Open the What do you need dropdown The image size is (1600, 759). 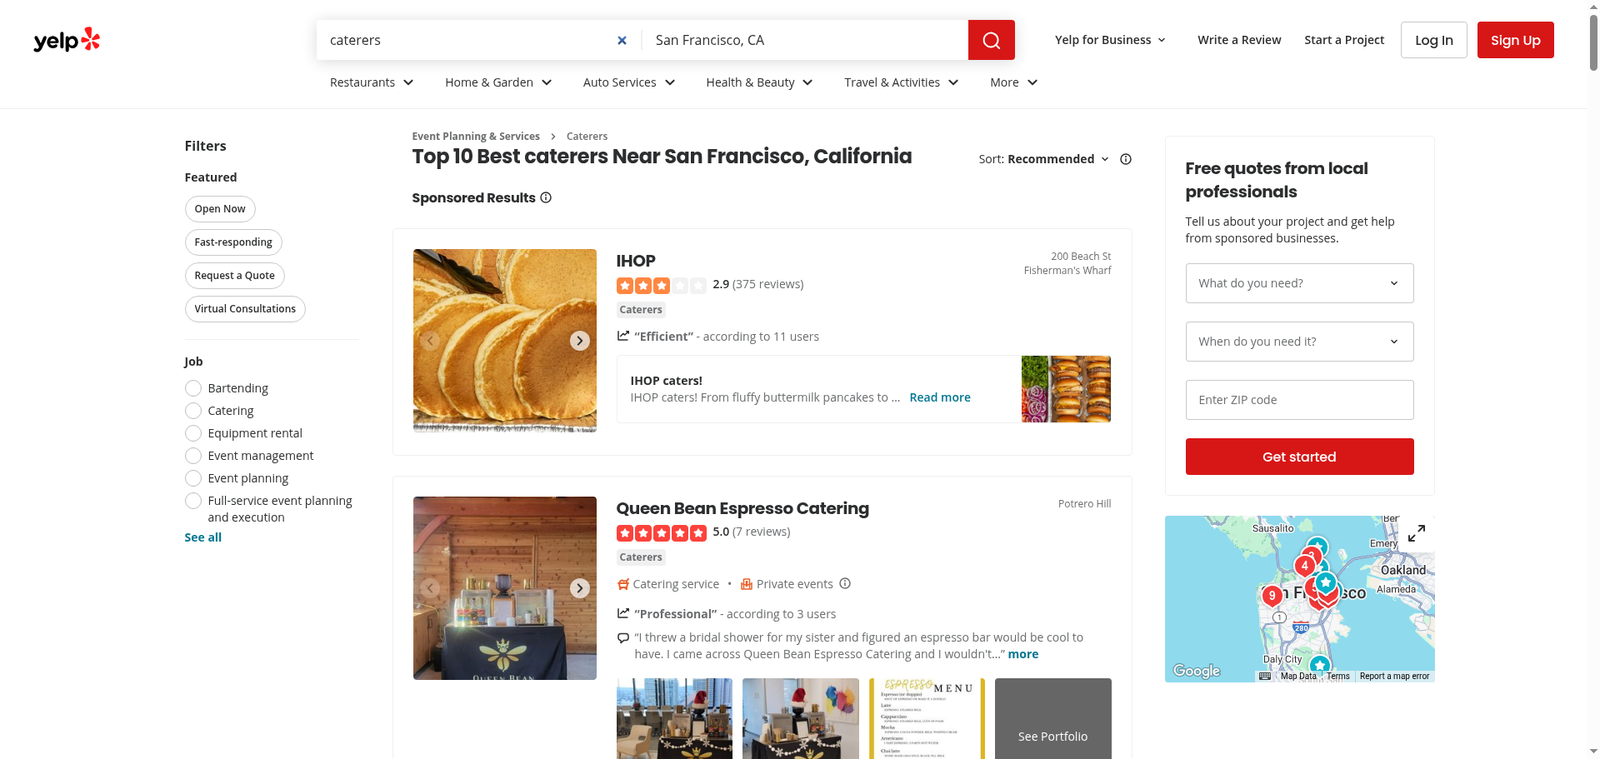pos(1299,283)
